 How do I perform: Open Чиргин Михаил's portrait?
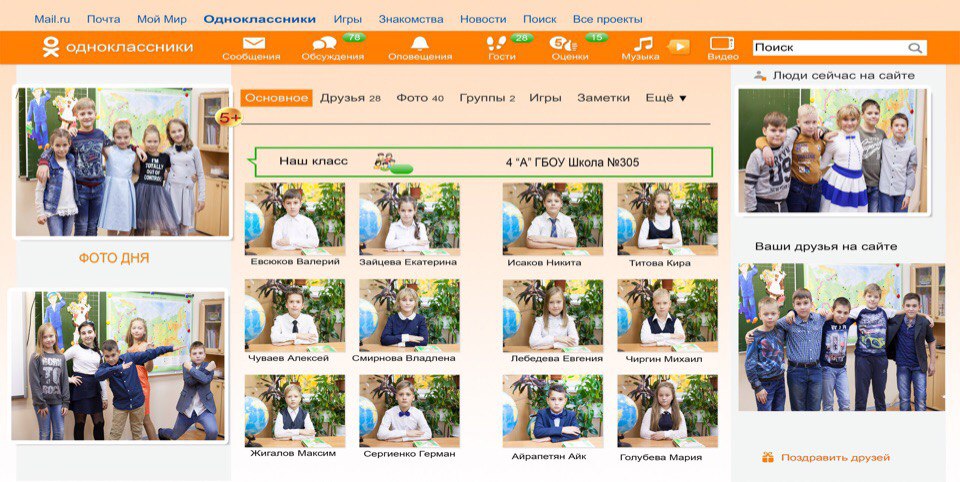pyautogui.click(x=667, y=315)
